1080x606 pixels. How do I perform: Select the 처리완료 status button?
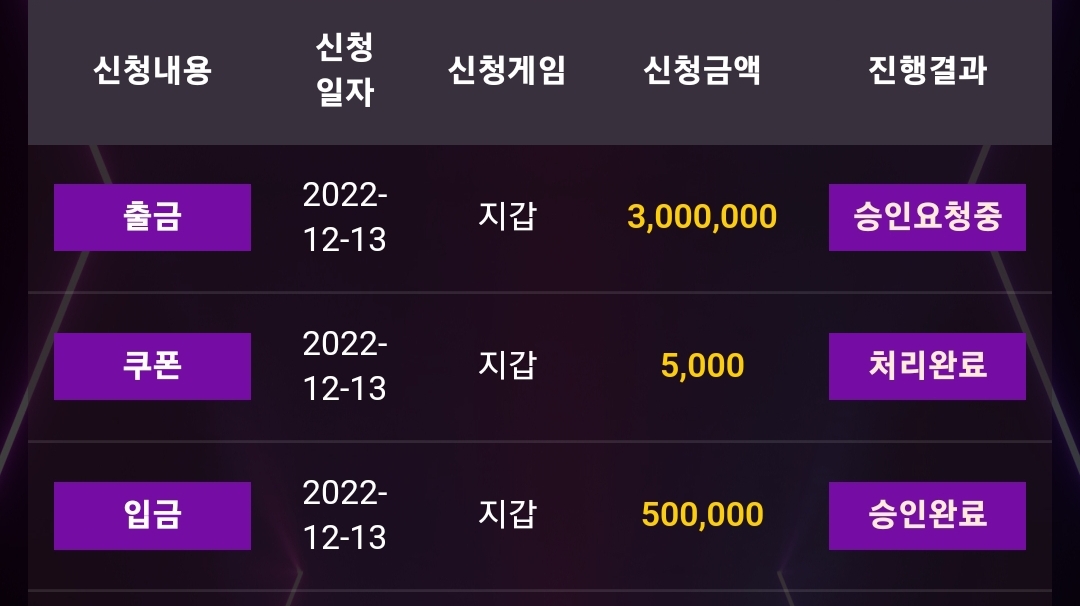927,366
